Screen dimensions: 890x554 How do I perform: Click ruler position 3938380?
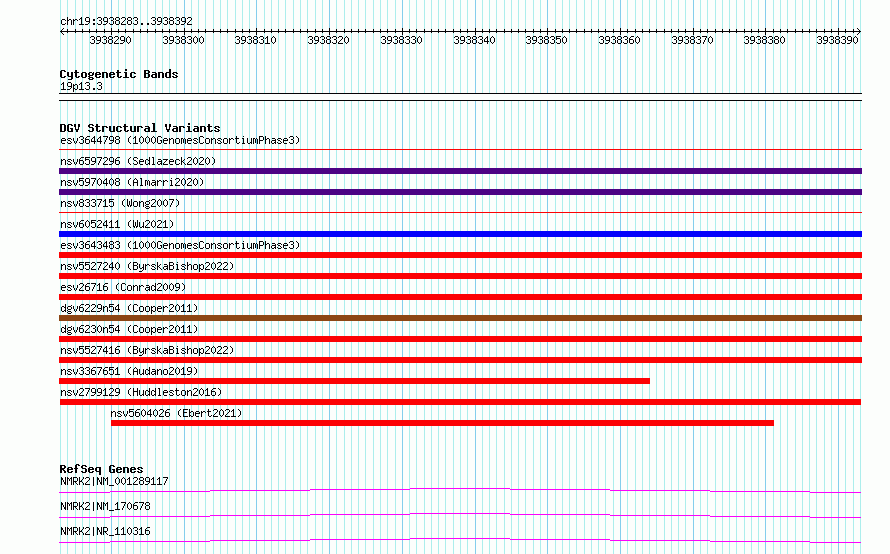click(x=764, y=40)
